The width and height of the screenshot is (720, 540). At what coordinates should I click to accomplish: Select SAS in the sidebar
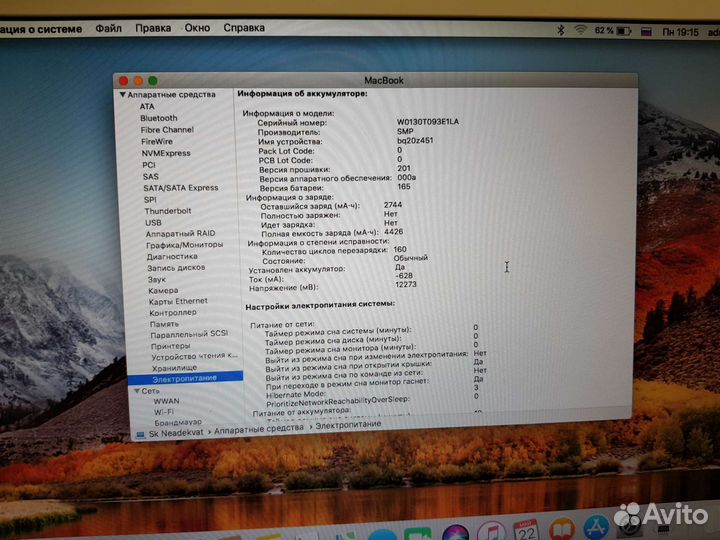pyautogui.click(x=151, y=177)
